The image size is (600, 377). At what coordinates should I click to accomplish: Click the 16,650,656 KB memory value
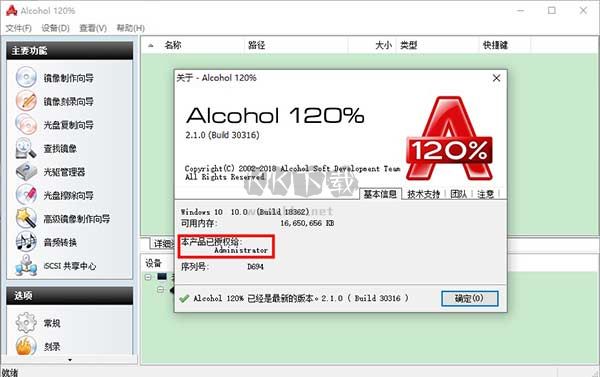[x=307, y=223]
